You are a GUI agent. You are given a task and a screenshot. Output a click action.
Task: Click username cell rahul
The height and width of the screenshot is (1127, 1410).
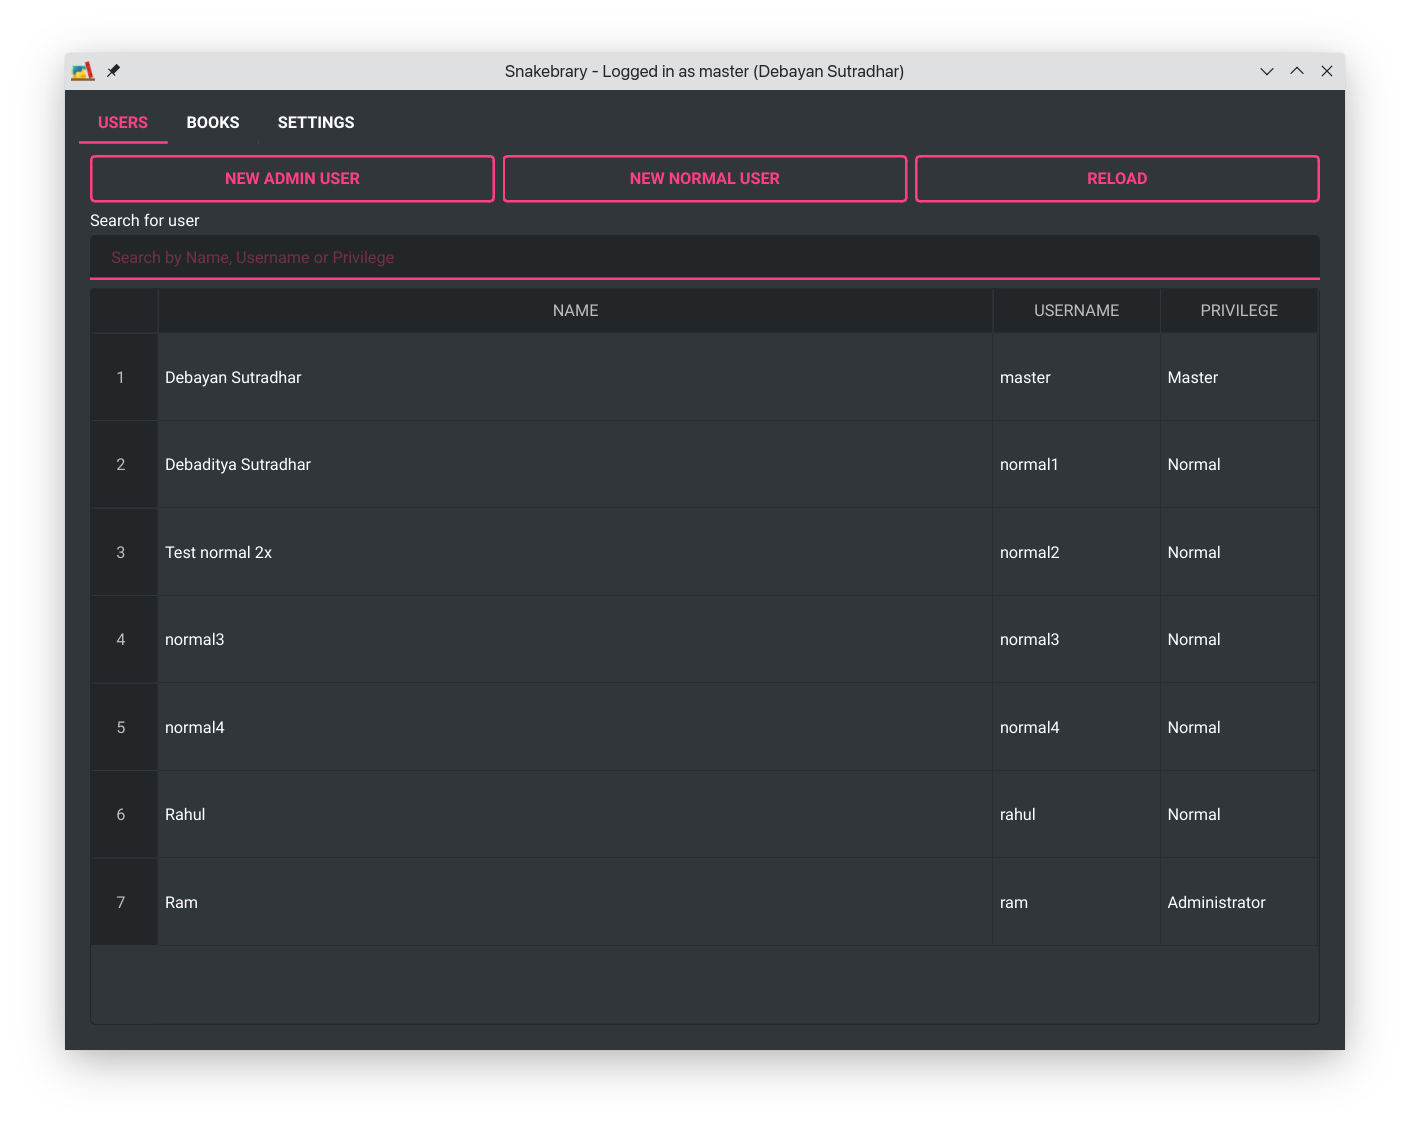(1076, 814)
